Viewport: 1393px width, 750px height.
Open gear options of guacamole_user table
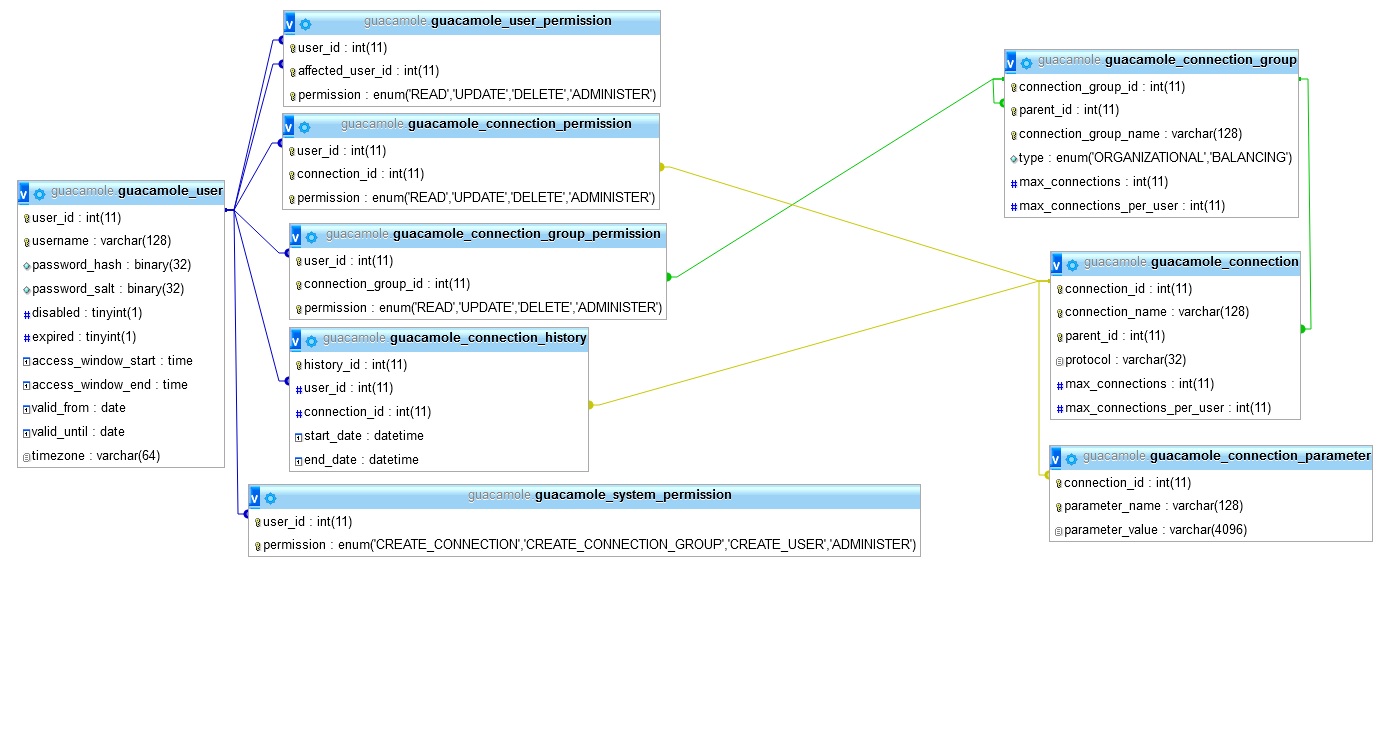point(39,194)
